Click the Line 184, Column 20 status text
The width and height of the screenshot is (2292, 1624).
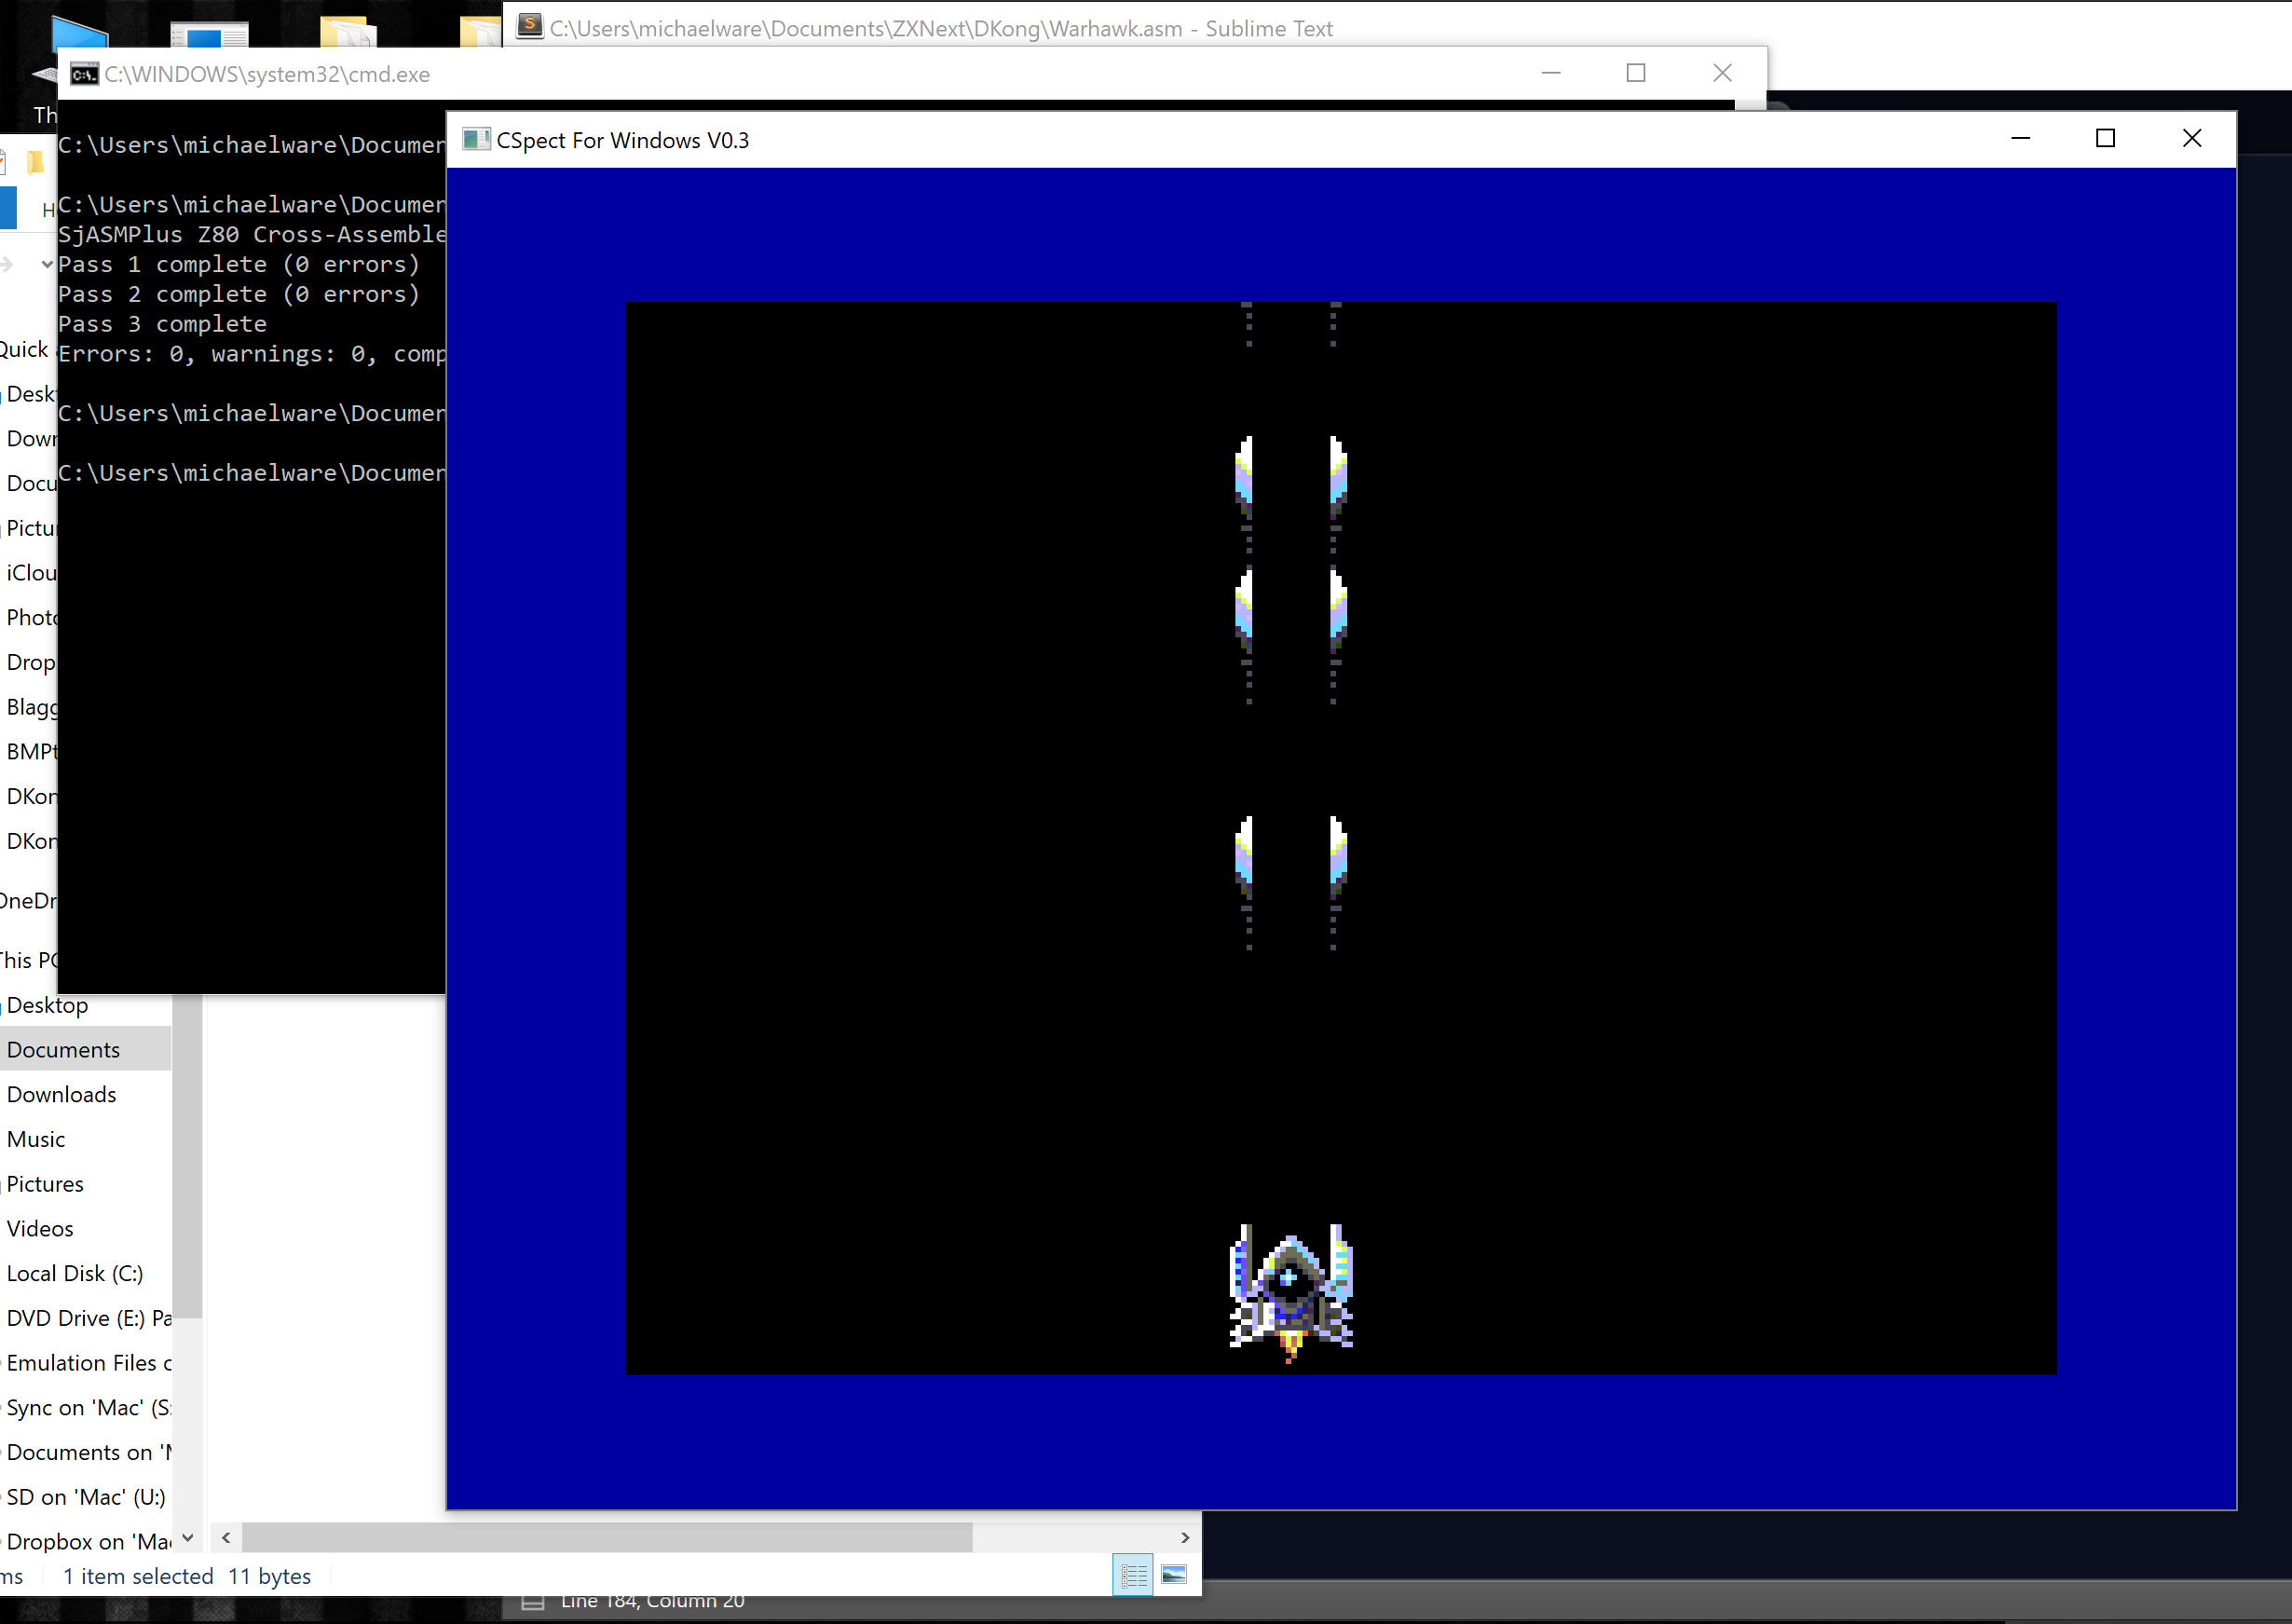tap(652, 1602)
